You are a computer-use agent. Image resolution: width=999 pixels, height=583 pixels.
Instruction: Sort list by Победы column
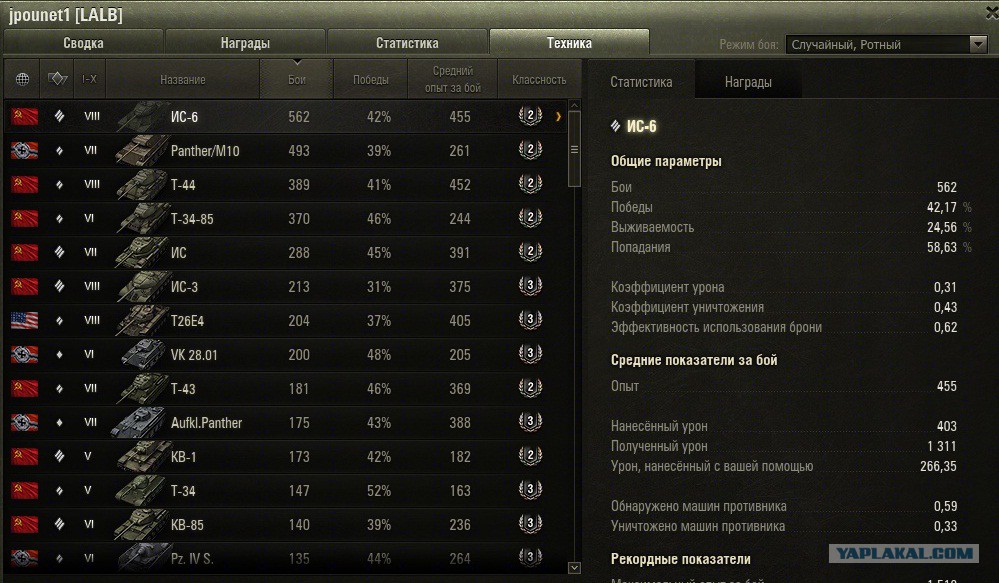[x=370, y=80]
